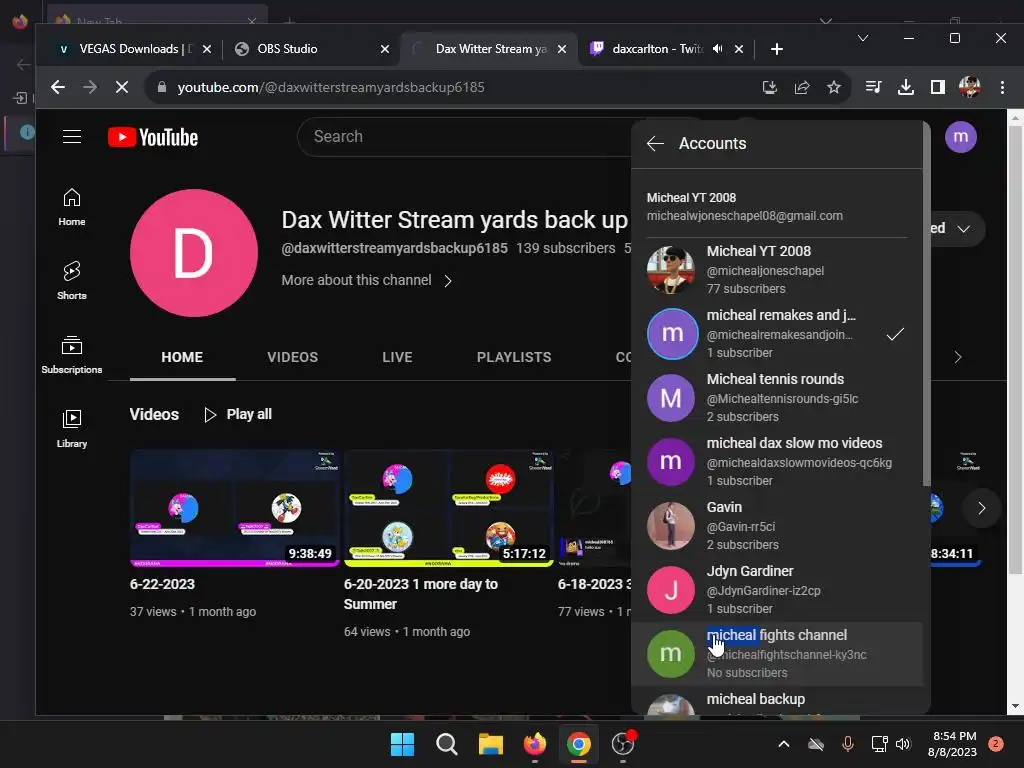Image resolution: width=1024 pixels, height=768 pixels.
Task: Open the VIDEOS channel tab
Action: click(x=293, y=357)
